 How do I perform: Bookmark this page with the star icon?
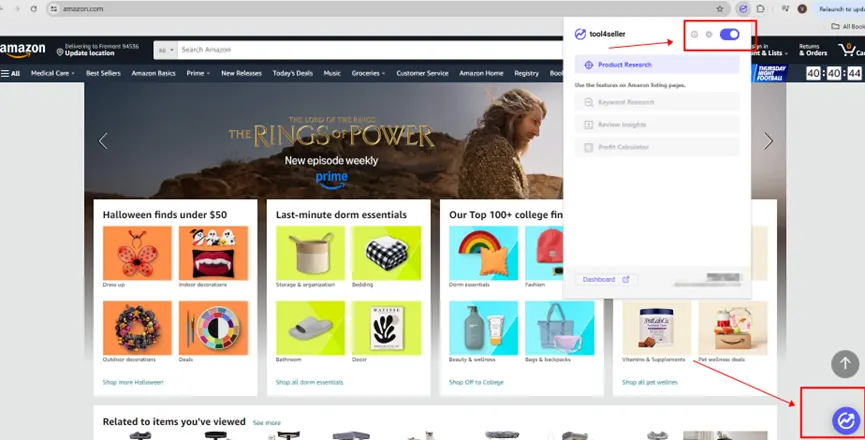tap(720, 9)
